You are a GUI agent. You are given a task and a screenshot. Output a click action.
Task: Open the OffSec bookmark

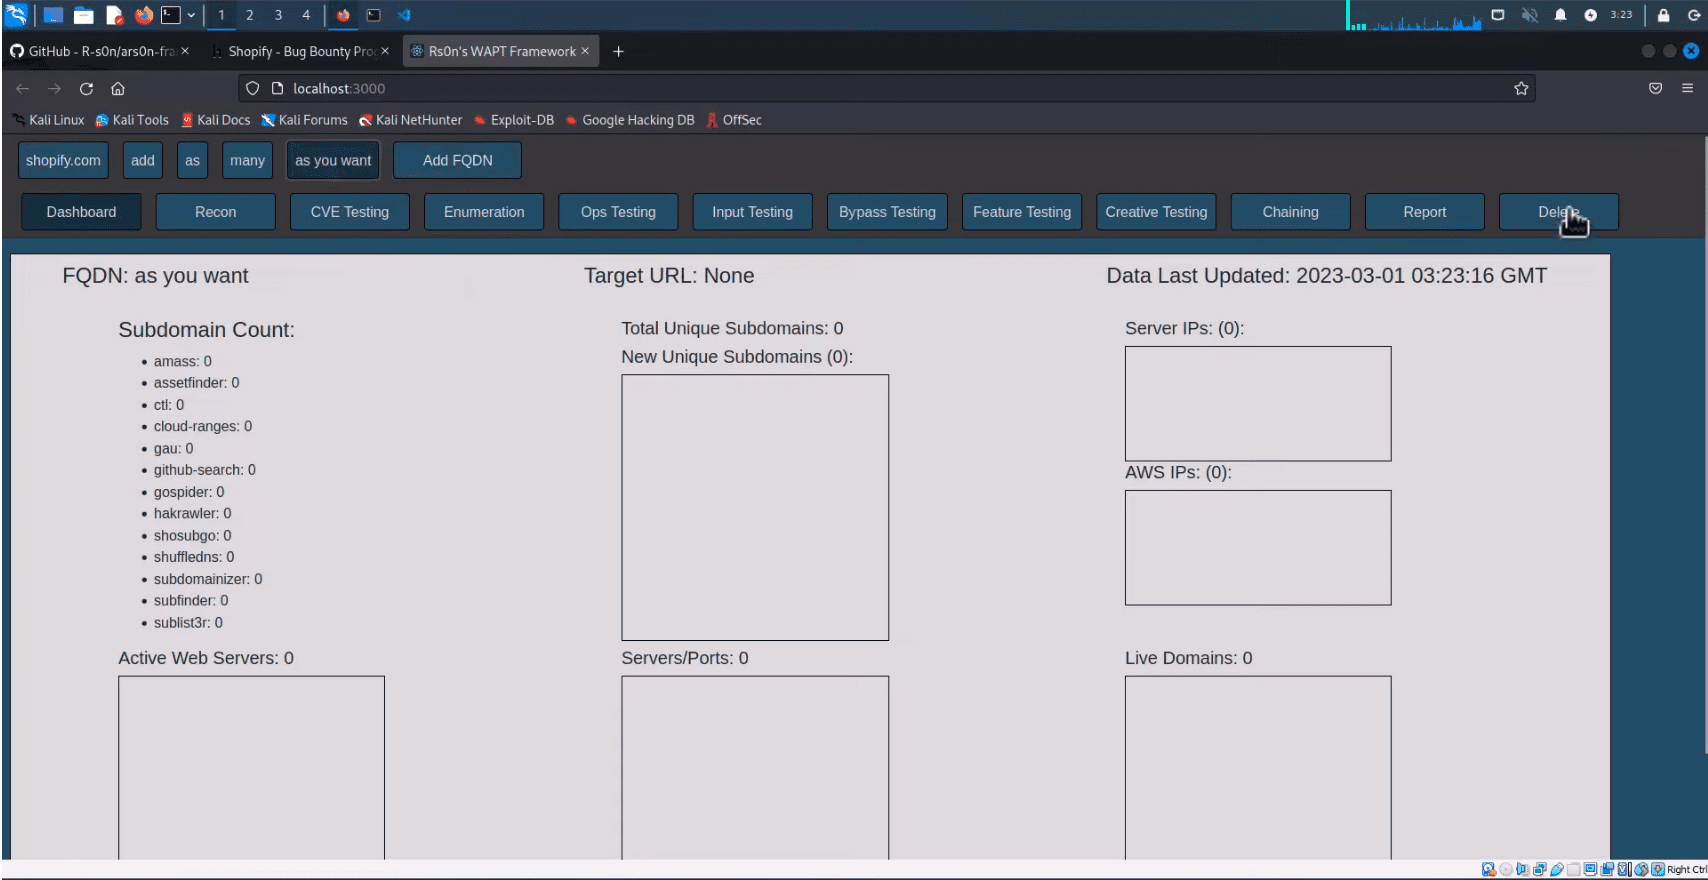click(x=734, y=120)
